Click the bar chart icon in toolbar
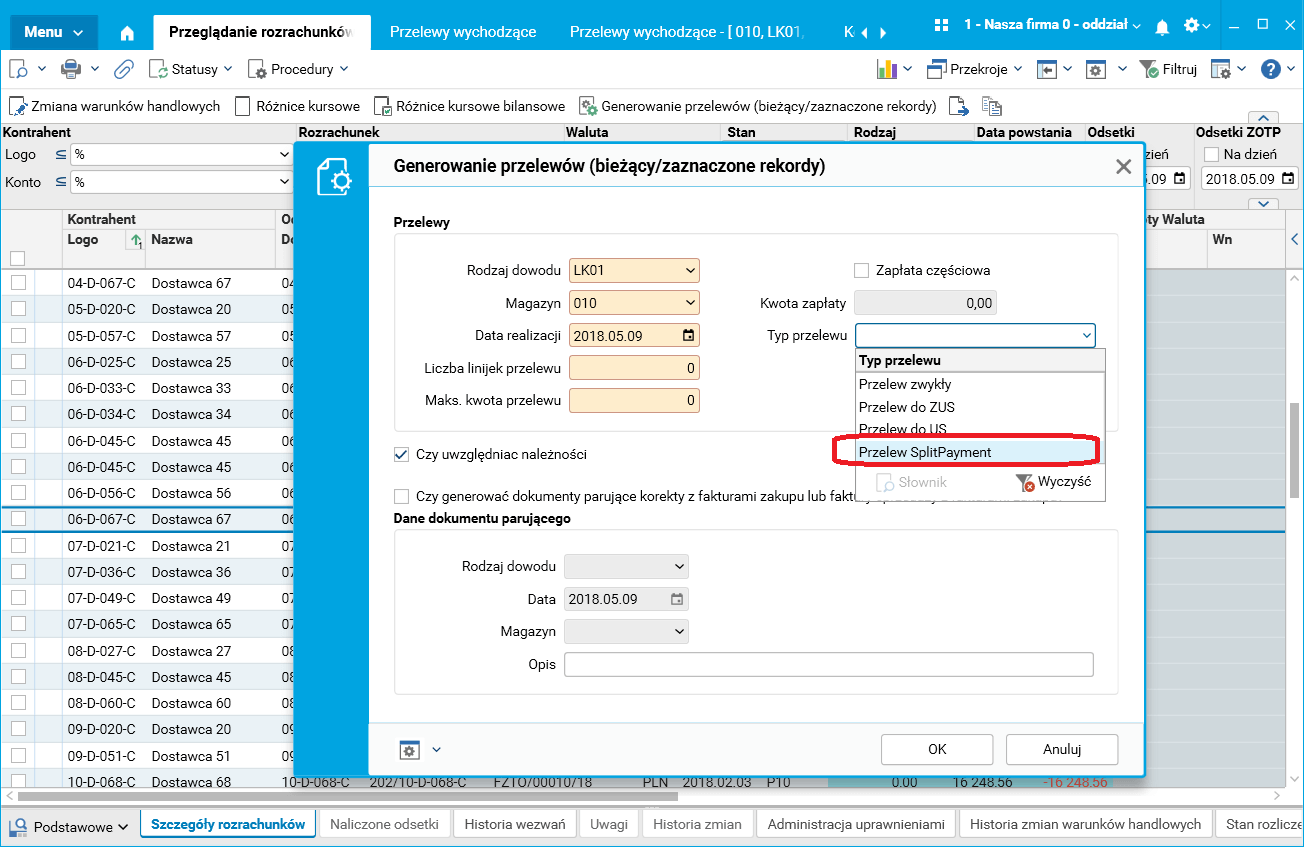 [x=886, y=69]
